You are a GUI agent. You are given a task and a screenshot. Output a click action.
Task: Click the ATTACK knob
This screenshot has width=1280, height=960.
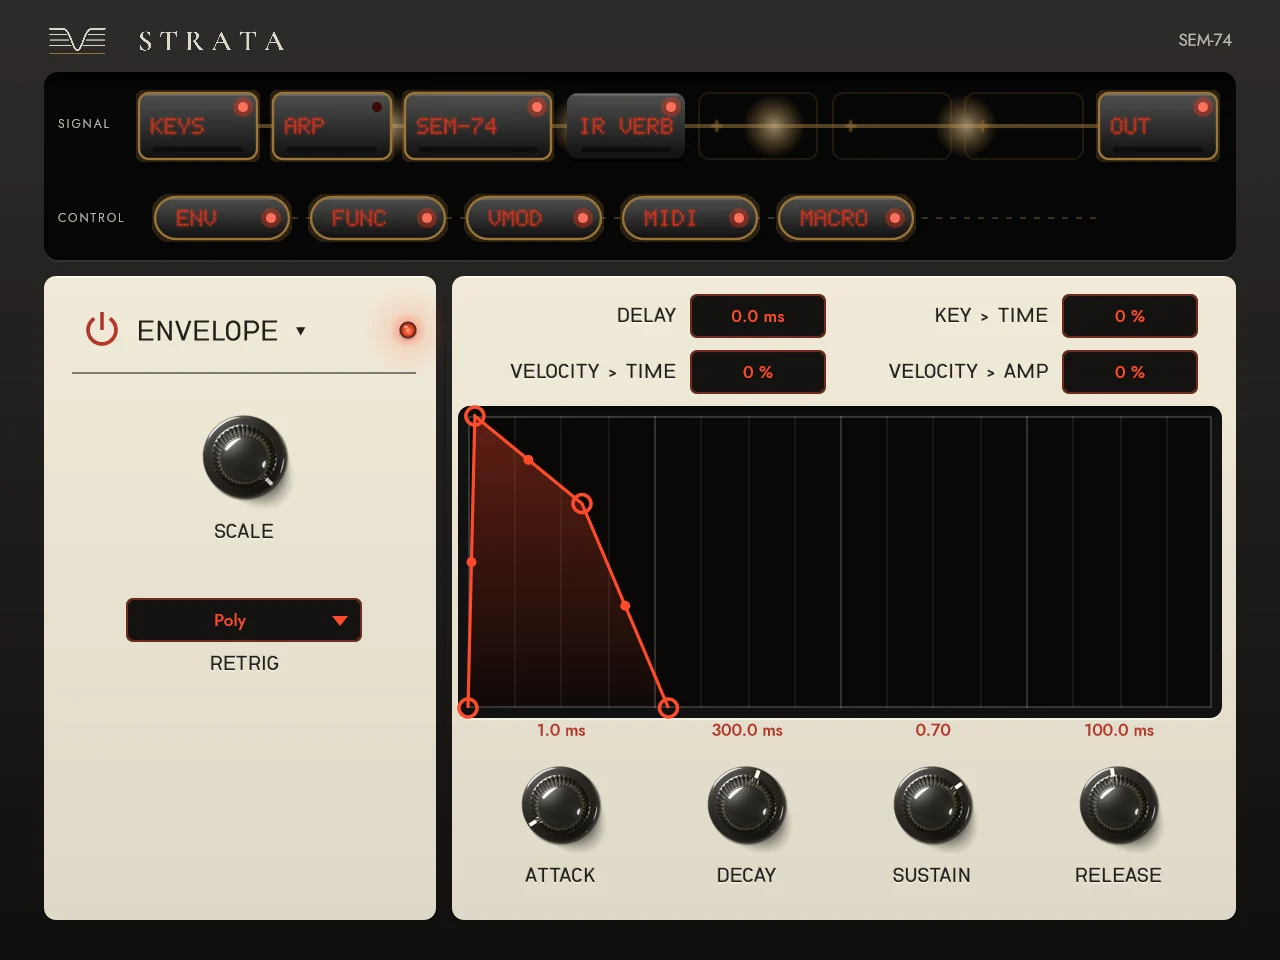click(561, 805)
